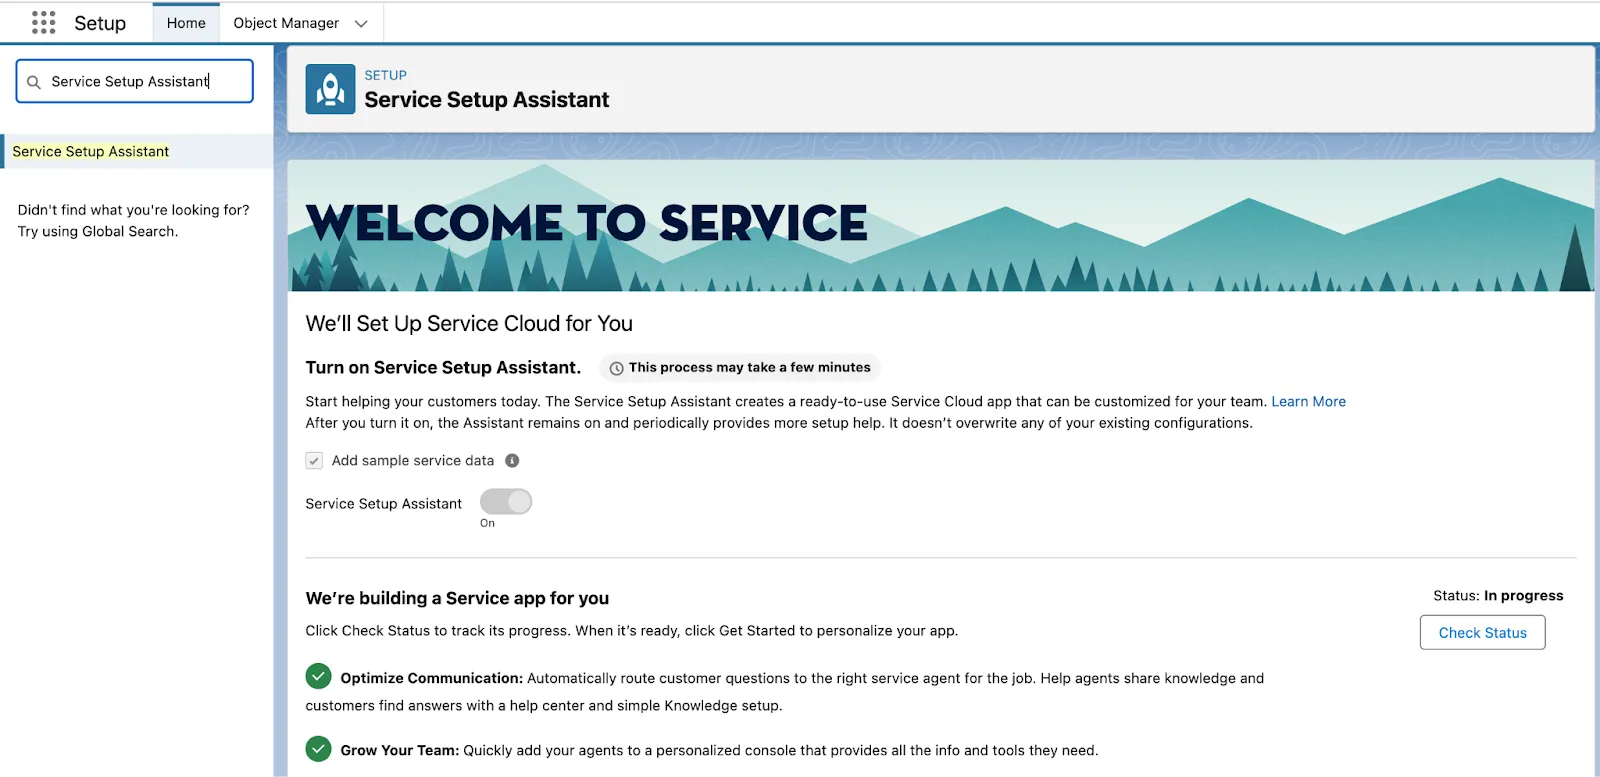The image size is (1600, 777).
Task: Open the Learn More link
Action: pyautogui.click(x=1308, y=402)
